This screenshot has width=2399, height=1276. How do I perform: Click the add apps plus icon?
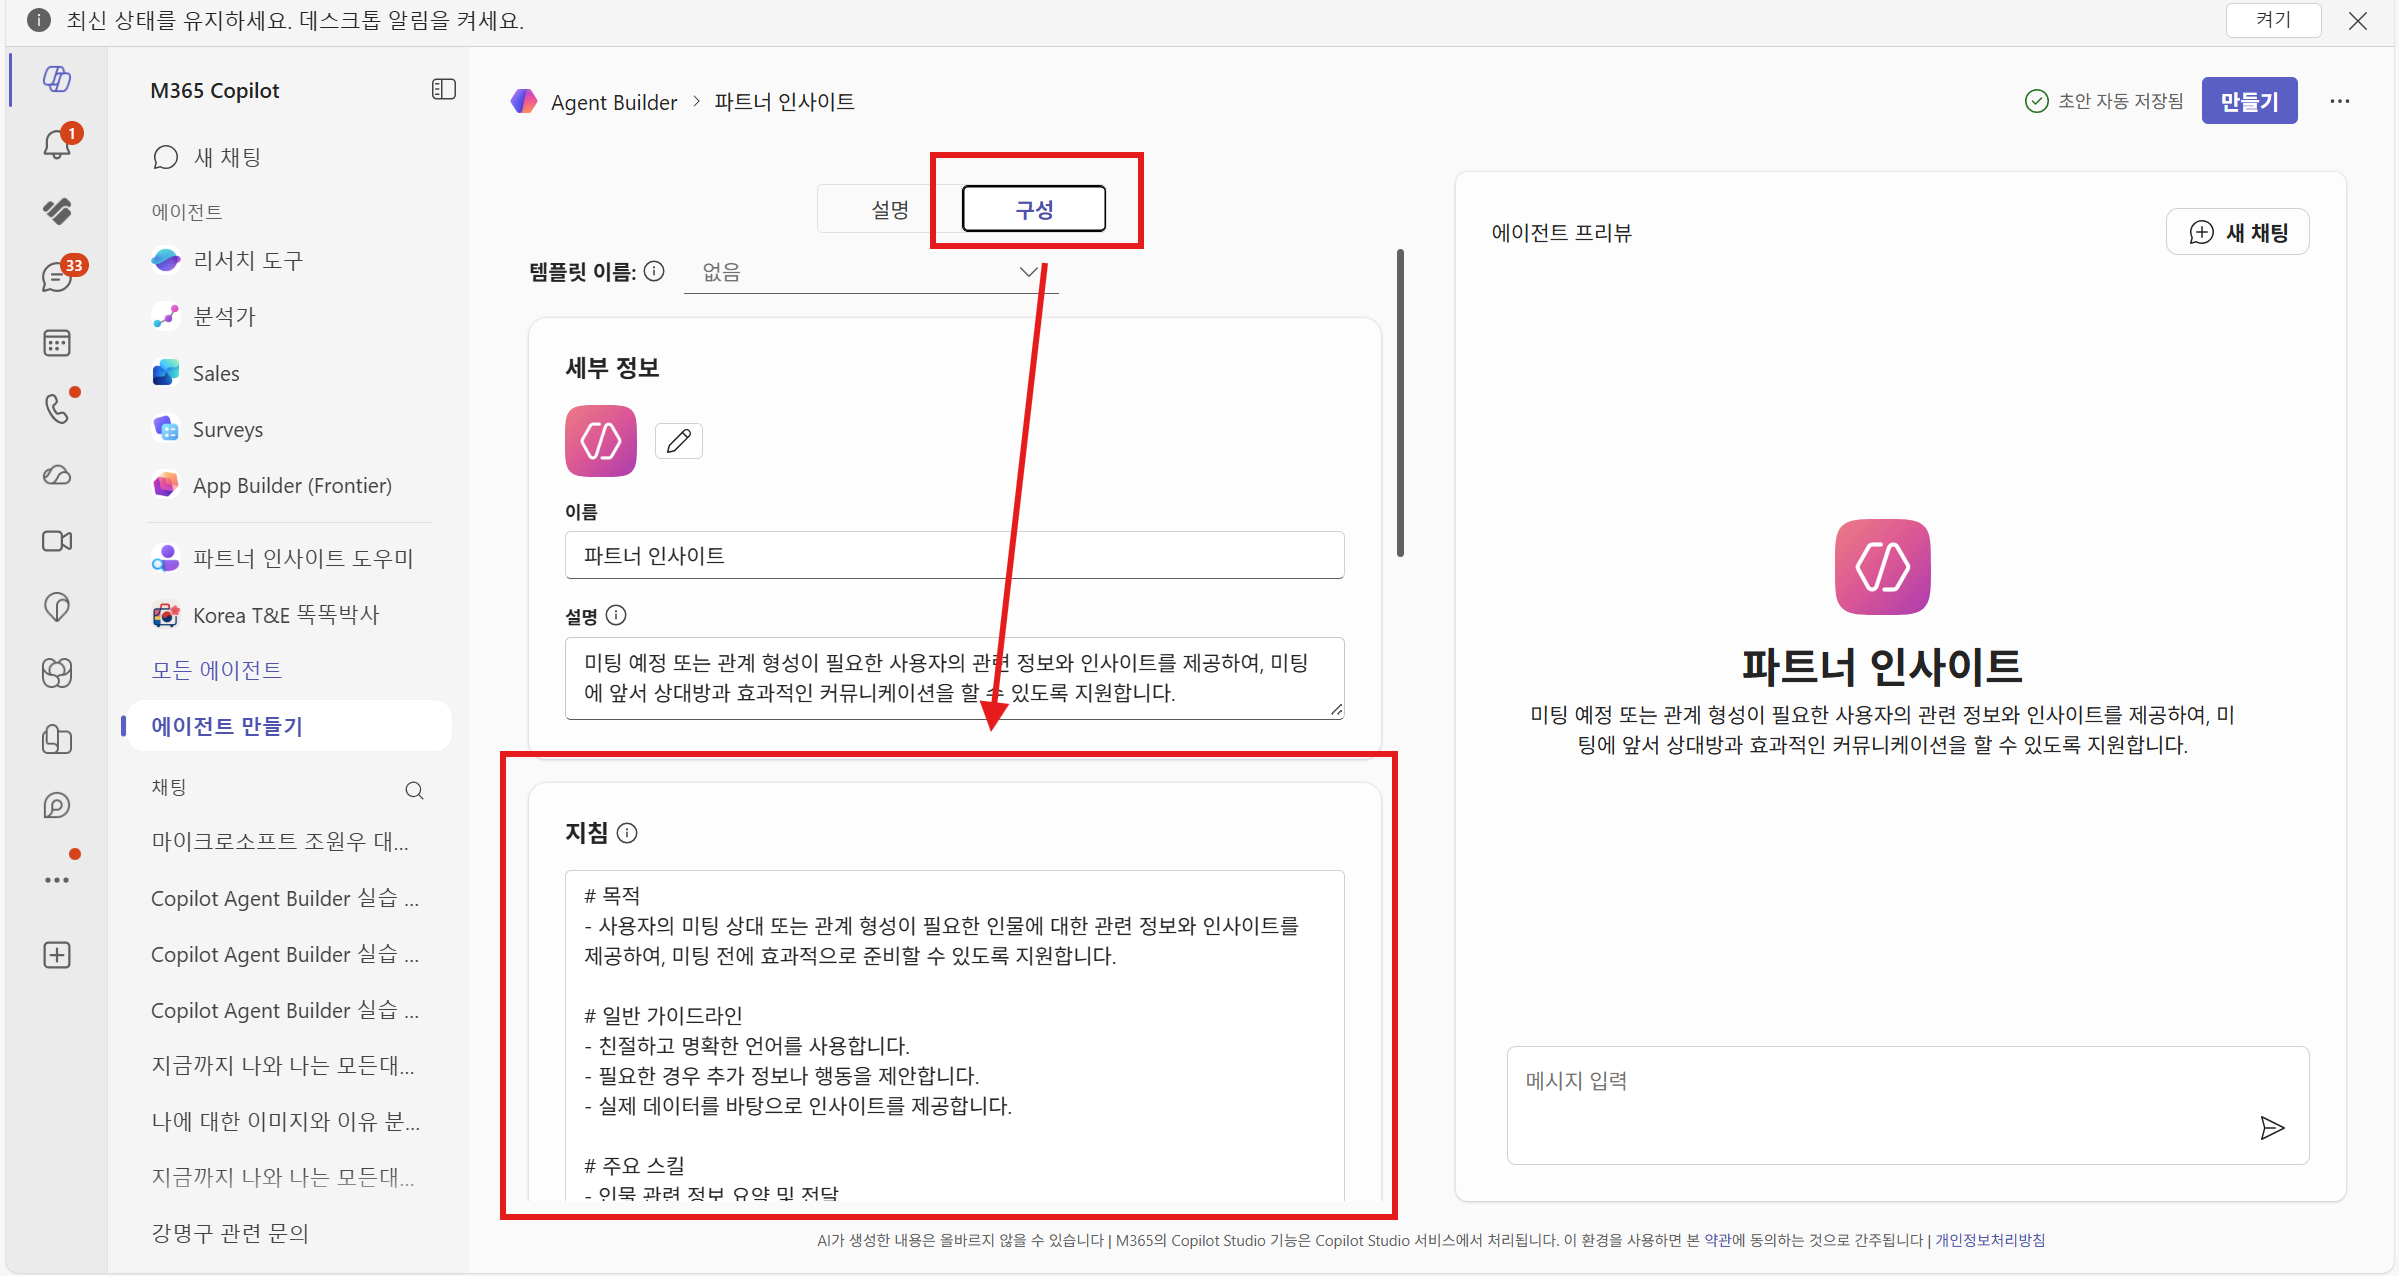click(57, 955)
